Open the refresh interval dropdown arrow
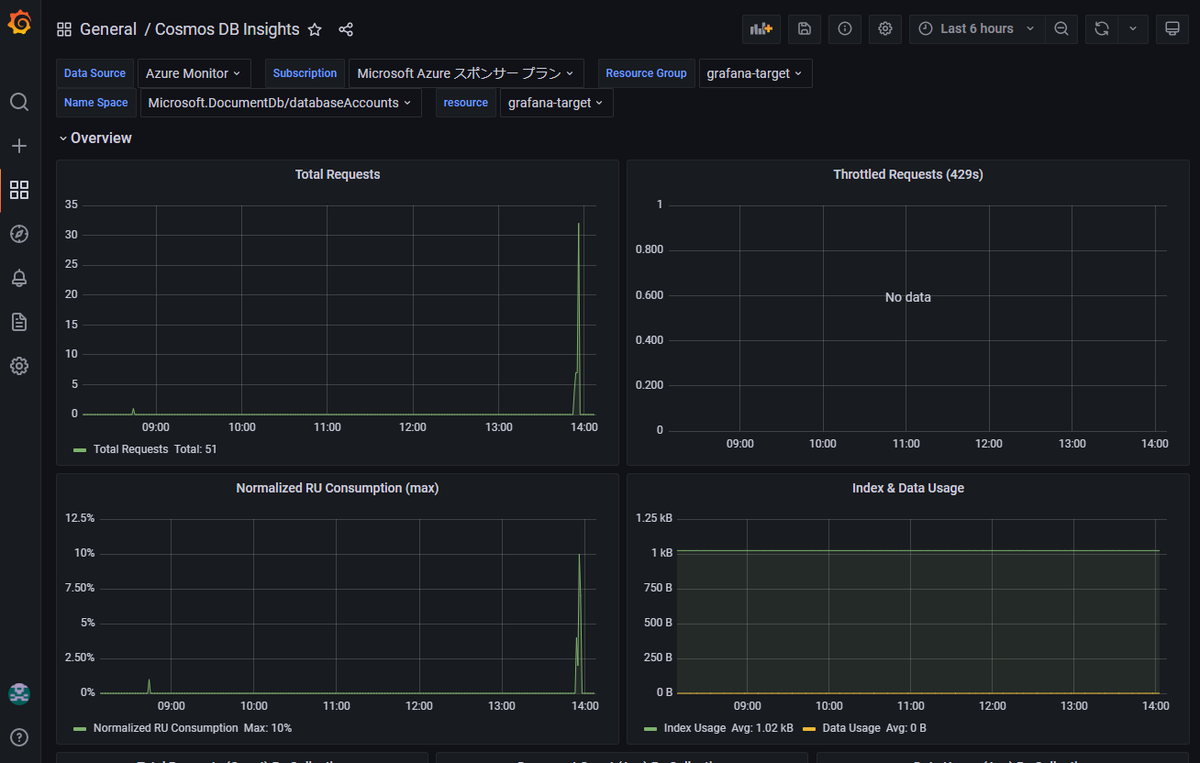Screen dimensions: 1200x763 [x=1133, y=29]
